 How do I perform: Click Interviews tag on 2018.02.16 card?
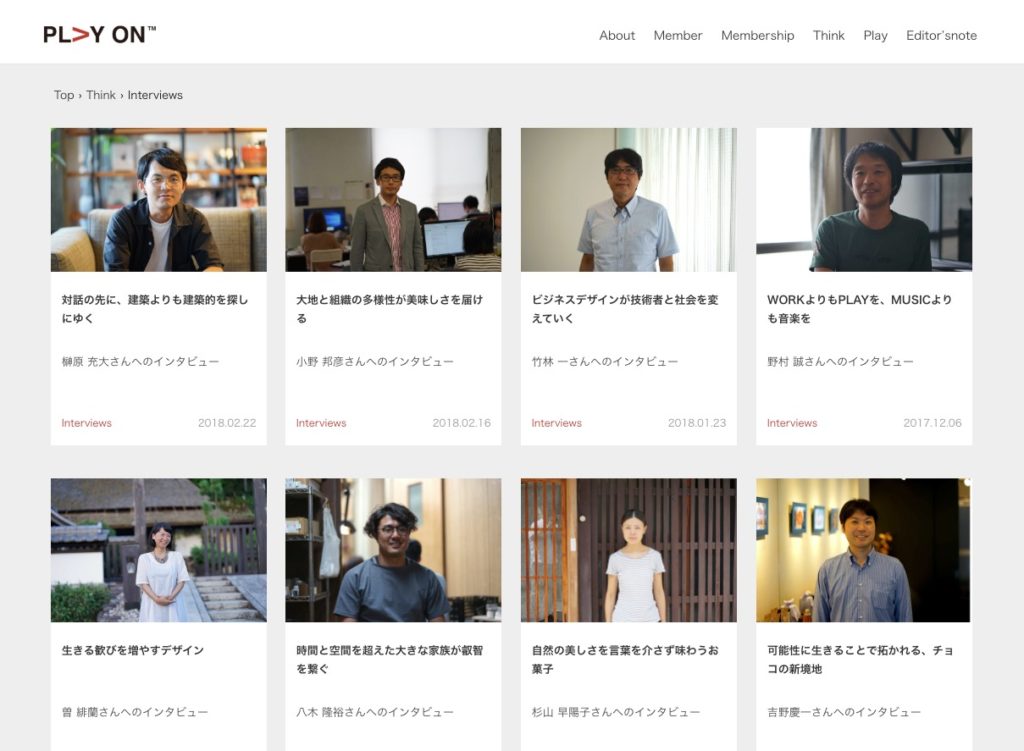[321, 423]
